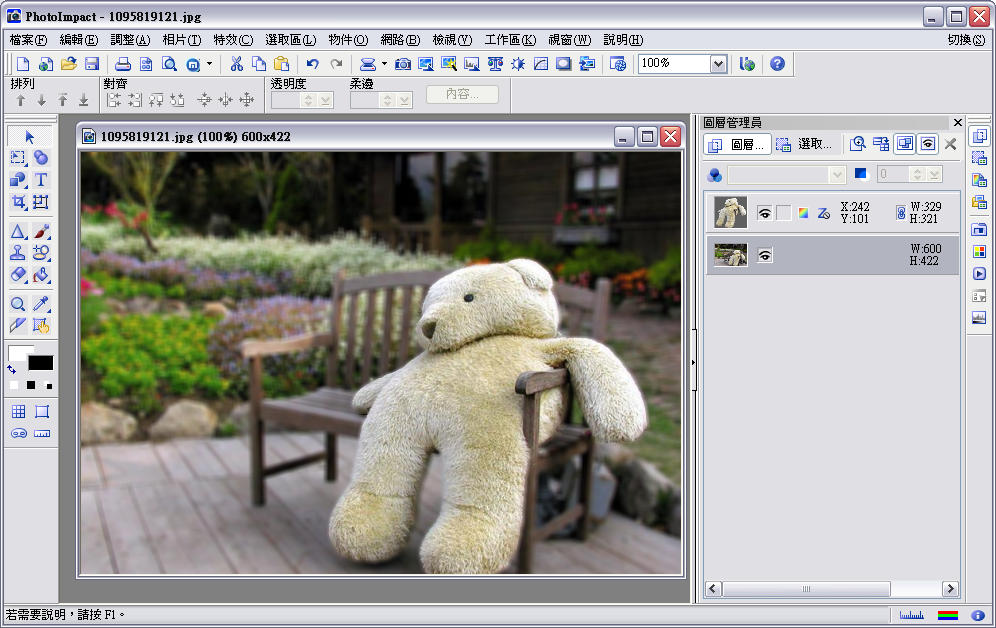Viewport: 996px width, 628px height.
Task: Toggle visibility of the base image layer
Action: coord(765,256)
